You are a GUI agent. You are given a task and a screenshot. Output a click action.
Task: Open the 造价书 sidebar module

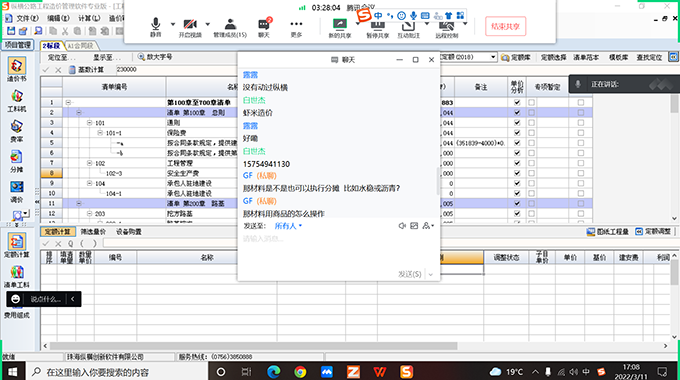point(16,69)
